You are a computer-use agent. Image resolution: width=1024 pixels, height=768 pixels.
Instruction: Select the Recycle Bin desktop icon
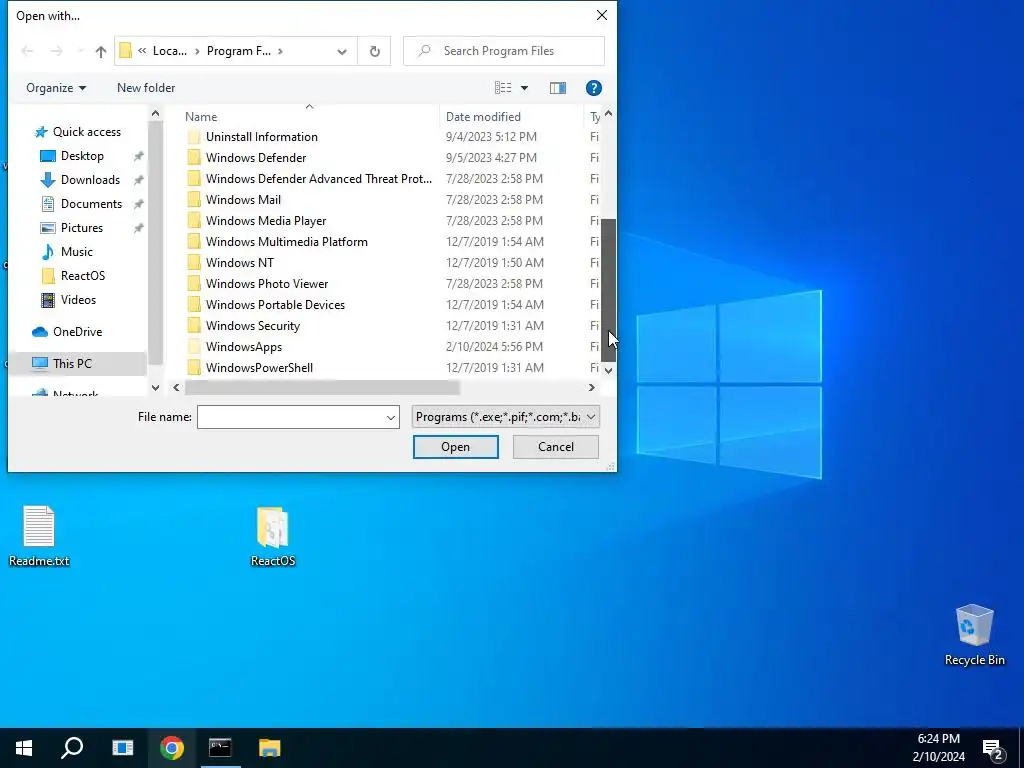(974, 635)
